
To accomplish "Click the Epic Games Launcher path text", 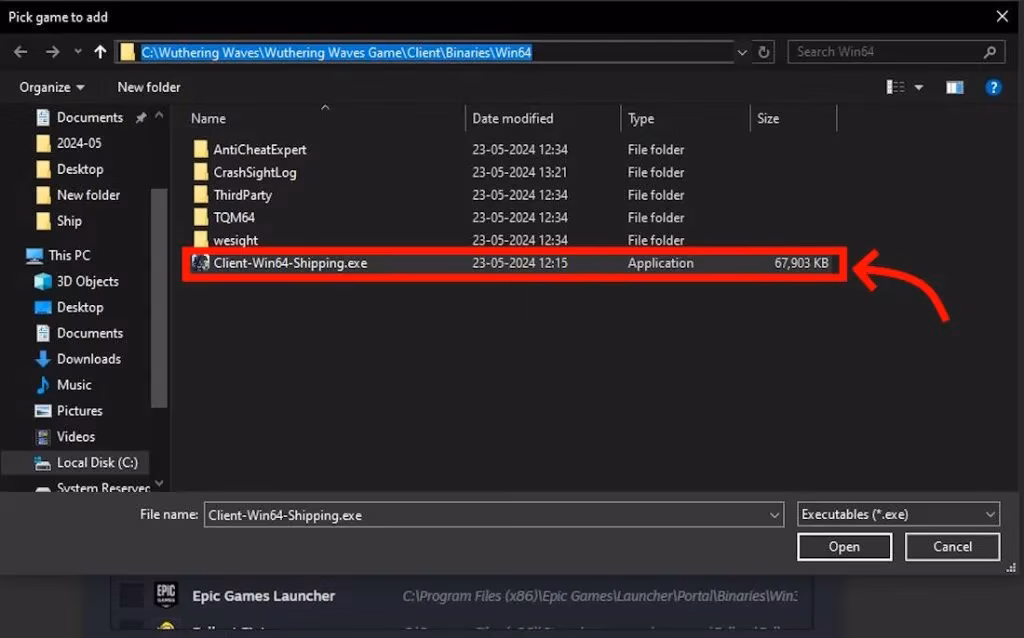I will pos(600,596).
